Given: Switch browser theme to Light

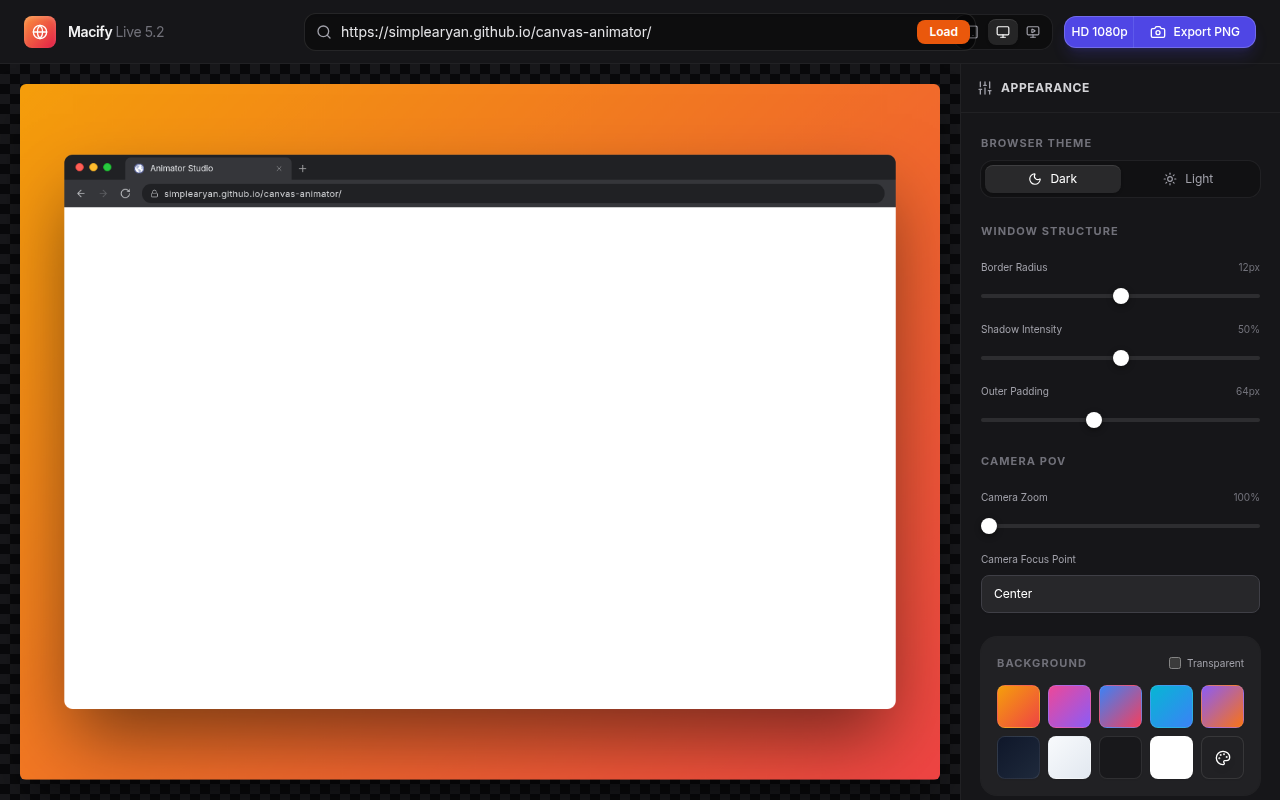Looking at the screenshot, I should click(x=1188, y=179).
